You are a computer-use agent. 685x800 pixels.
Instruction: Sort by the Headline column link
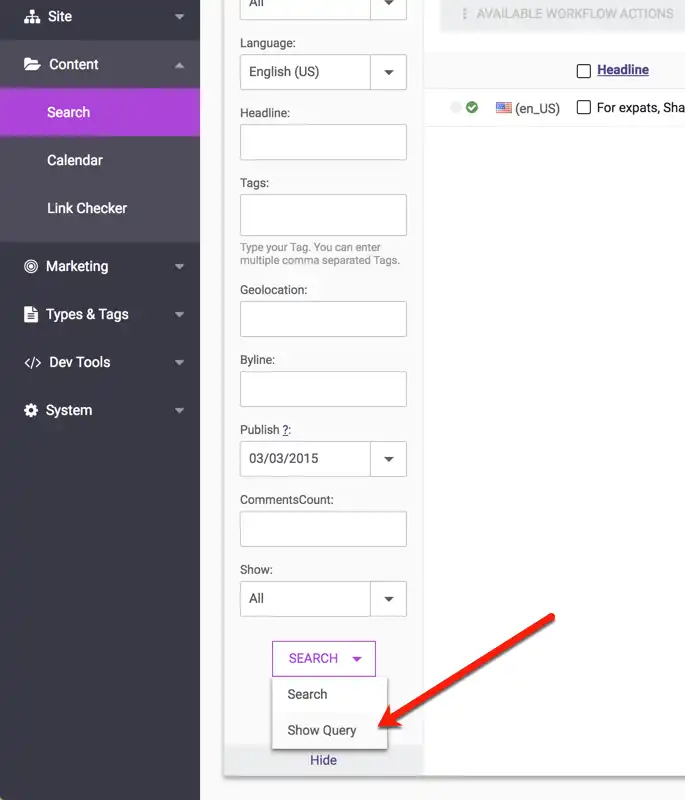pyautogui.click(x=623, y=70)
